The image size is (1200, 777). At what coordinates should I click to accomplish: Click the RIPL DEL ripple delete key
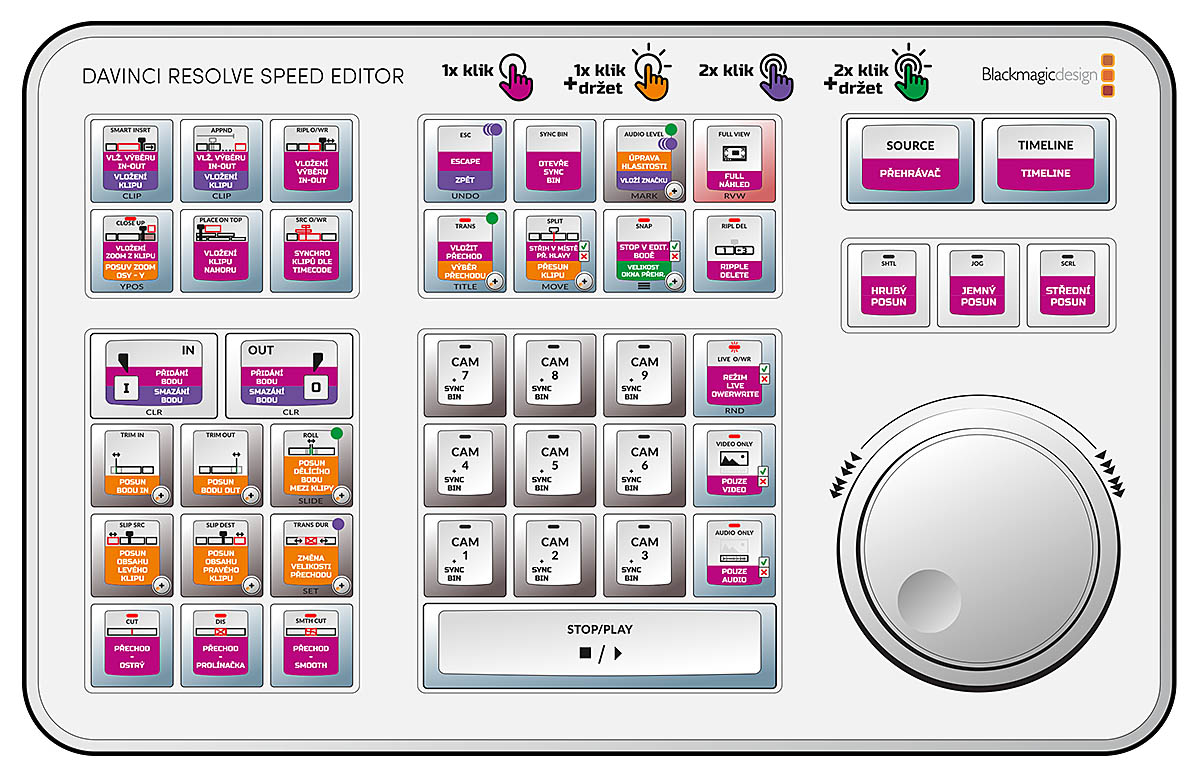pyautogui.click(x=735, y=252)
